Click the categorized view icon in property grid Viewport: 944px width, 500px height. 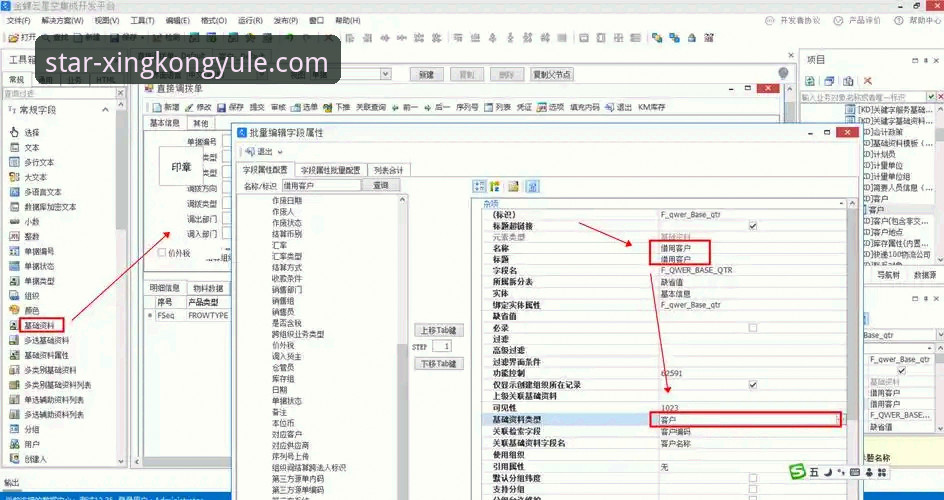[479, 187]
